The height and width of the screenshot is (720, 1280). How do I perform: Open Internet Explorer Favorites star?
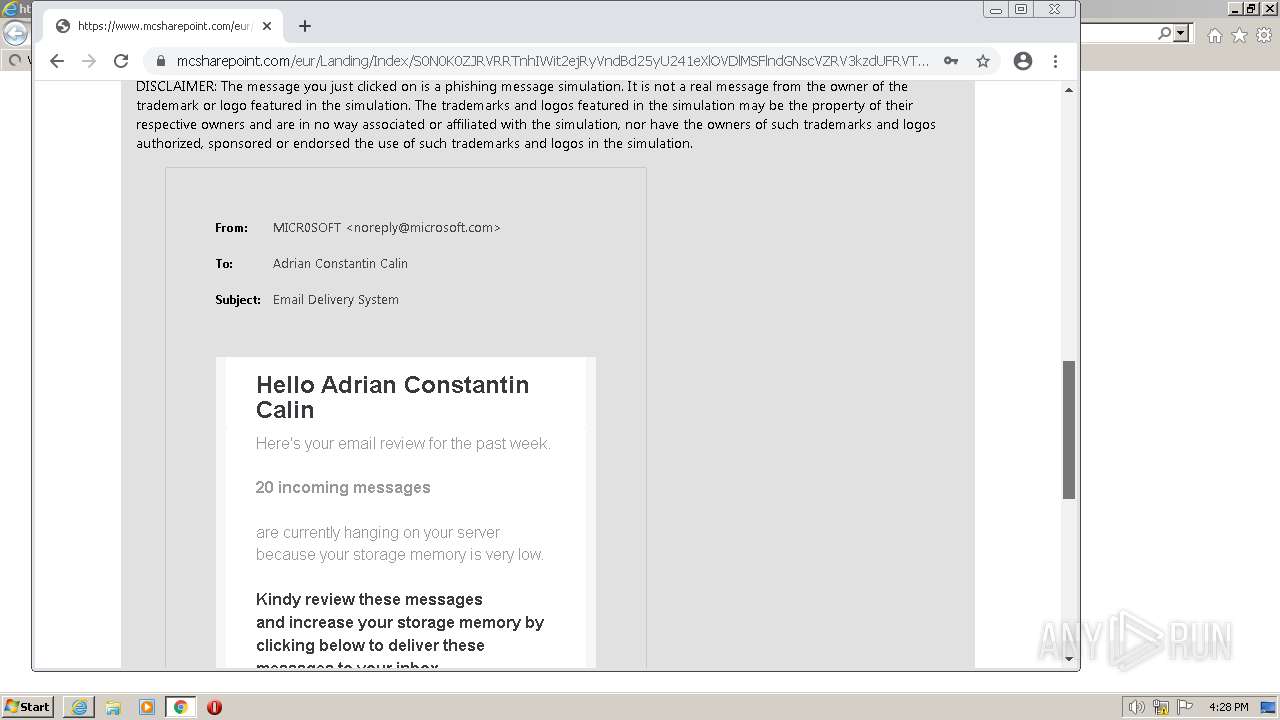click(1239, 35)
